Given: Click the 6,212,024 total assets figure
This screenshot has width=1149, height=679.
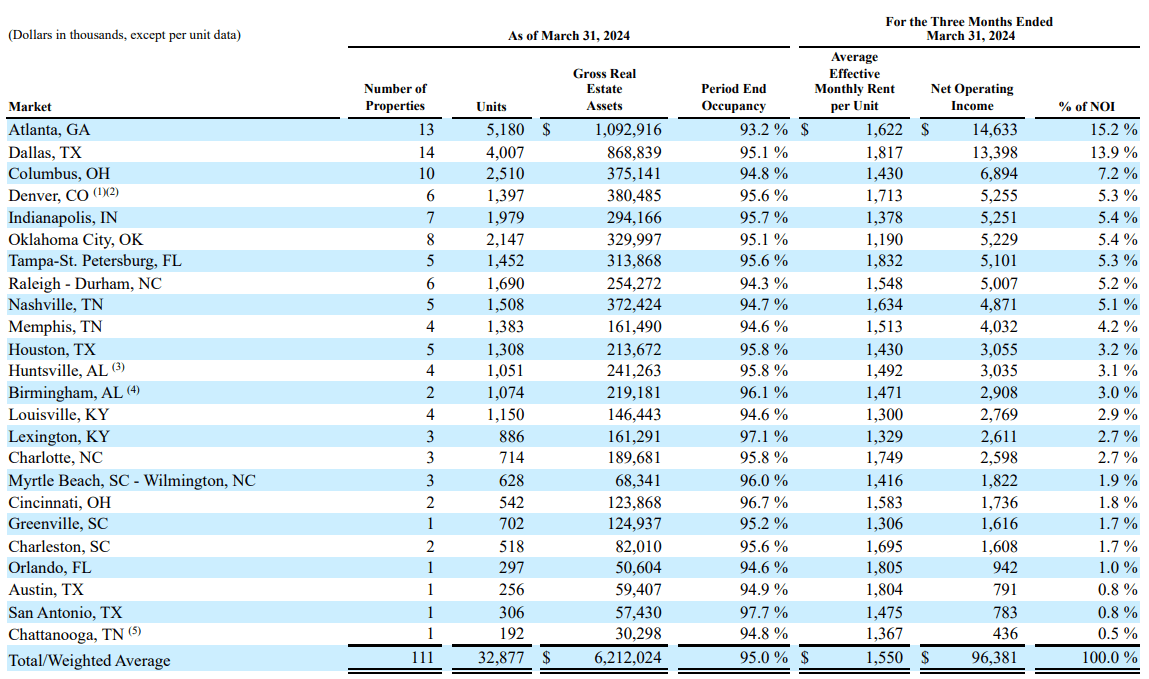Looking at the screenshot, I should [628, 659].
